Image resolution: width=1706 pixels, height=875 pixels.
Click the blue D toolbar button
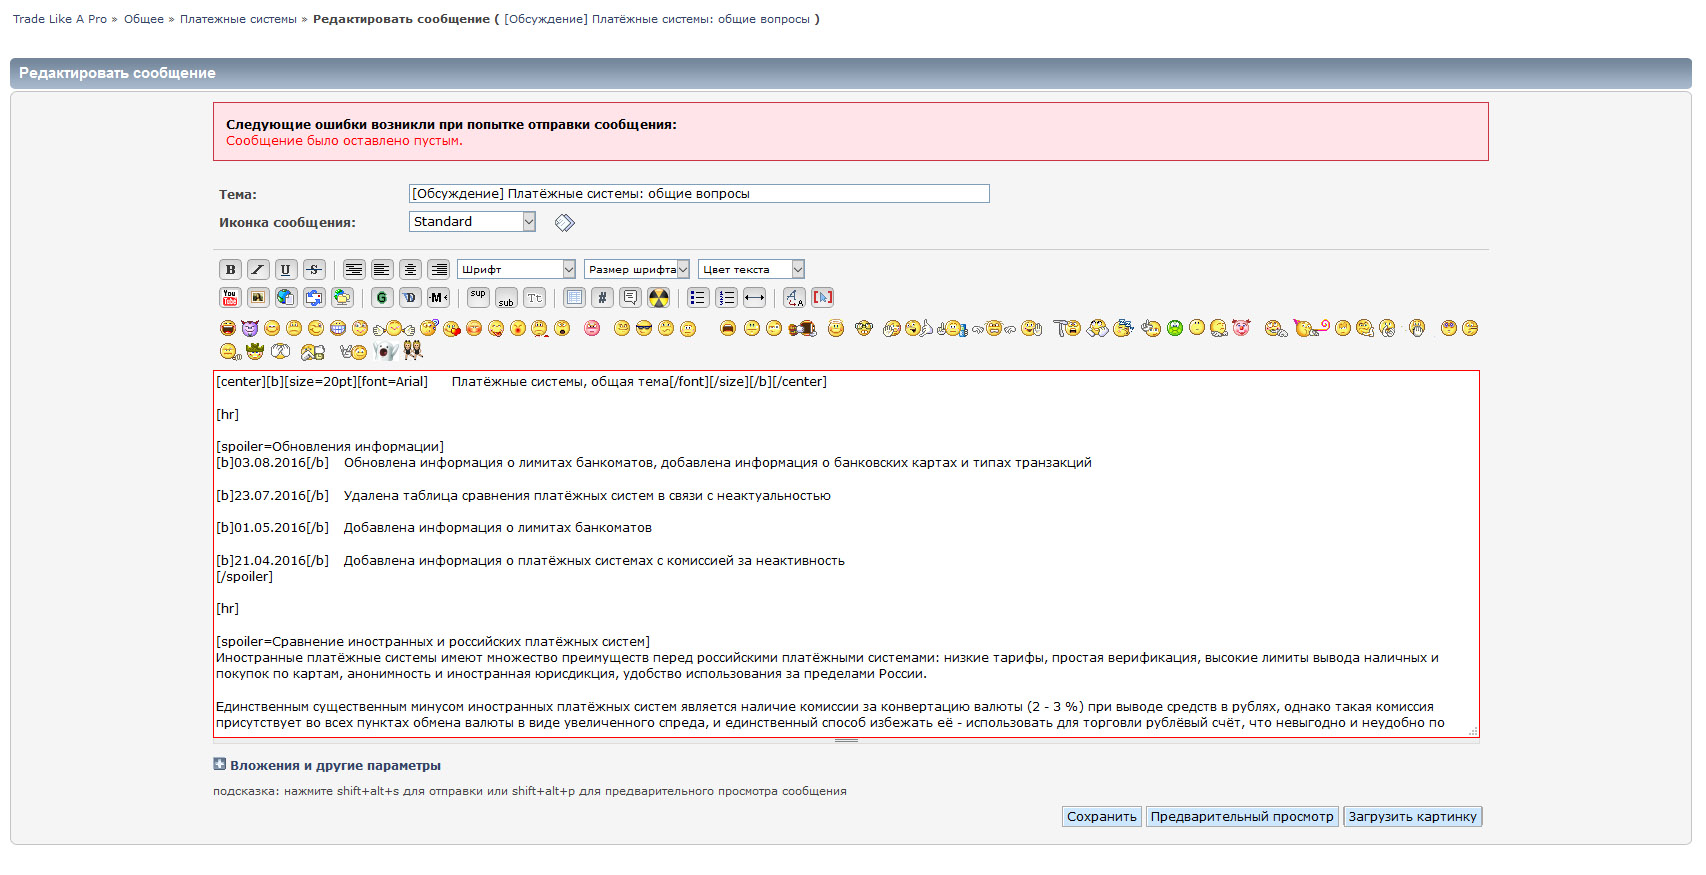[x=410, y=297]
